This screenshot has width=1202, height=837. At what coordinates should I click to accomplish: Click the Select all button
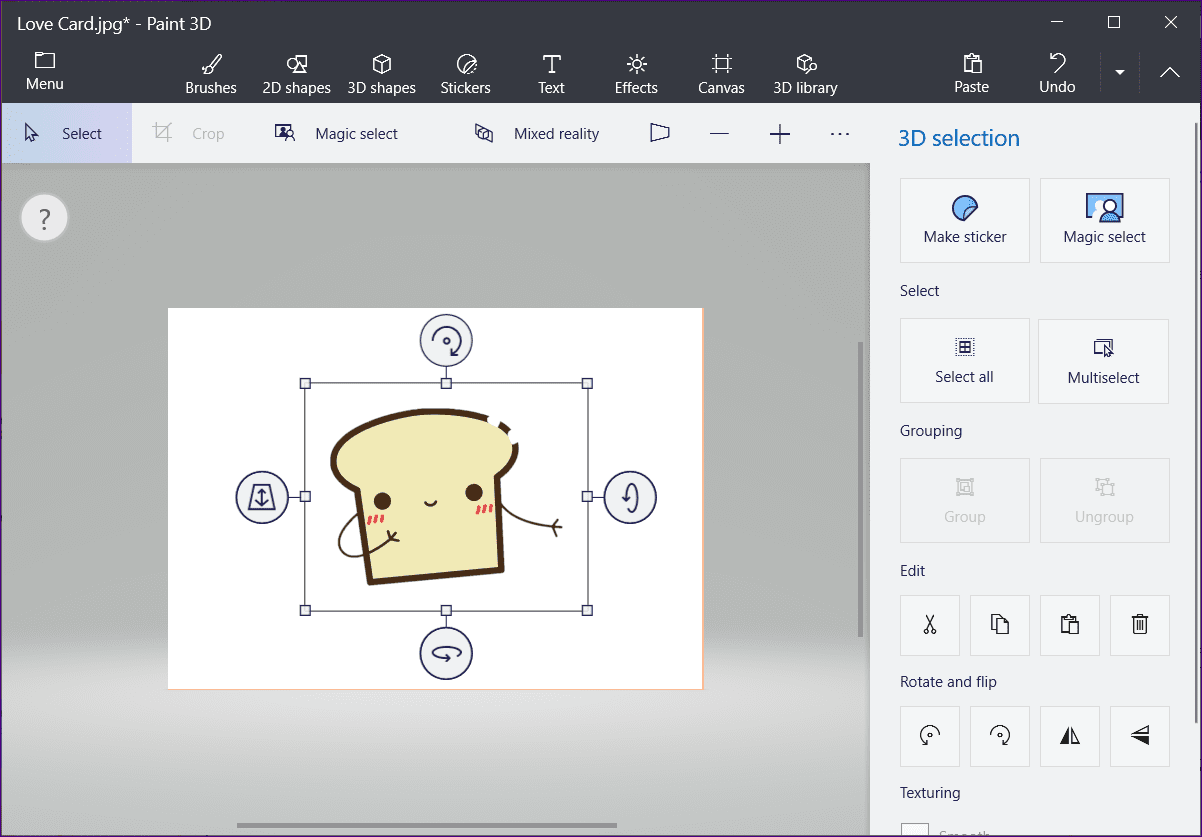pos(965,361)
